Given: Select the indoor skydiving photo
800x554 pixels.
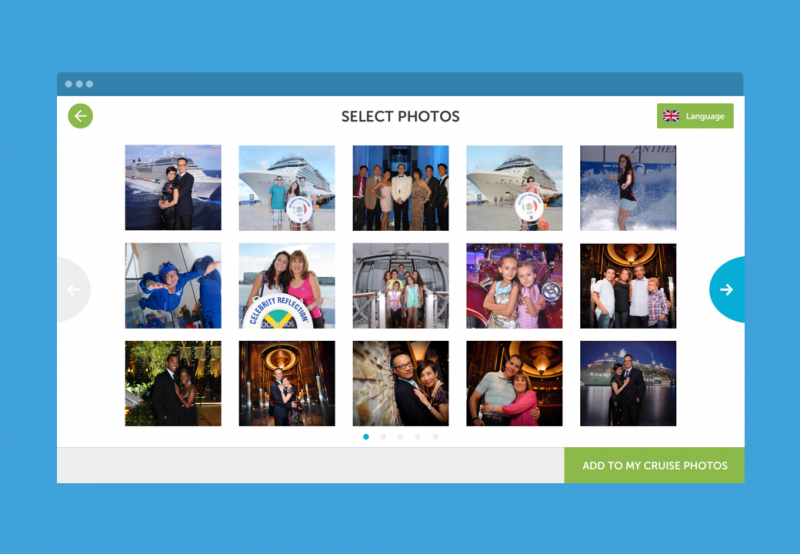Looking at the screenshot, I should coord(173,285).
